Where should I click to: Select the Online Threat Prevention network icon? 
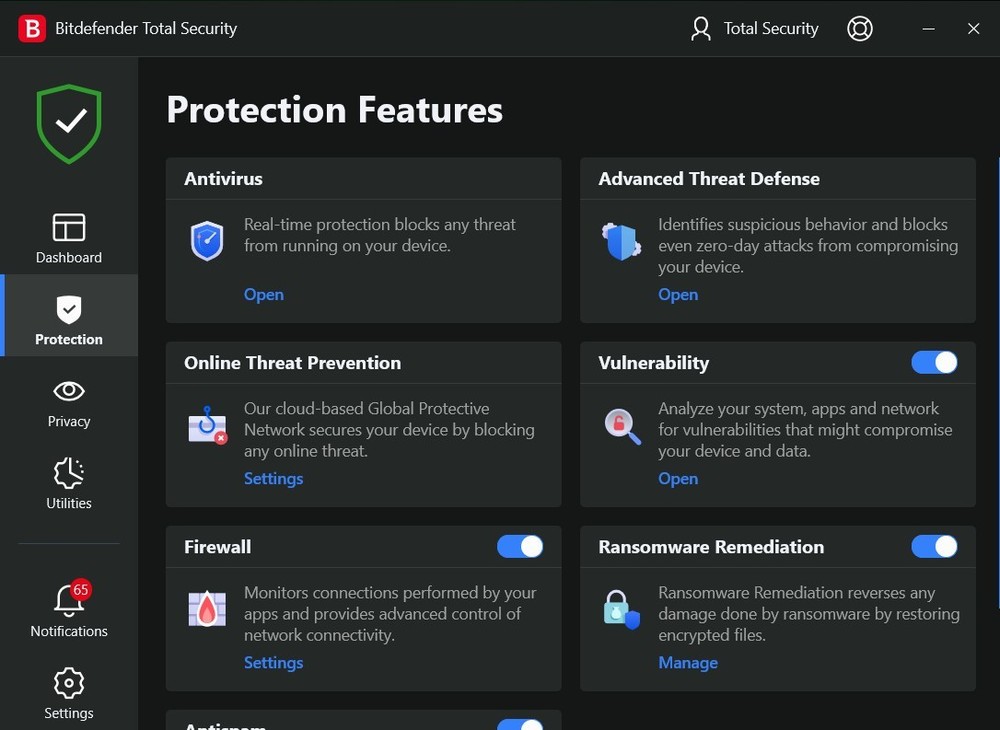point(207,424)
